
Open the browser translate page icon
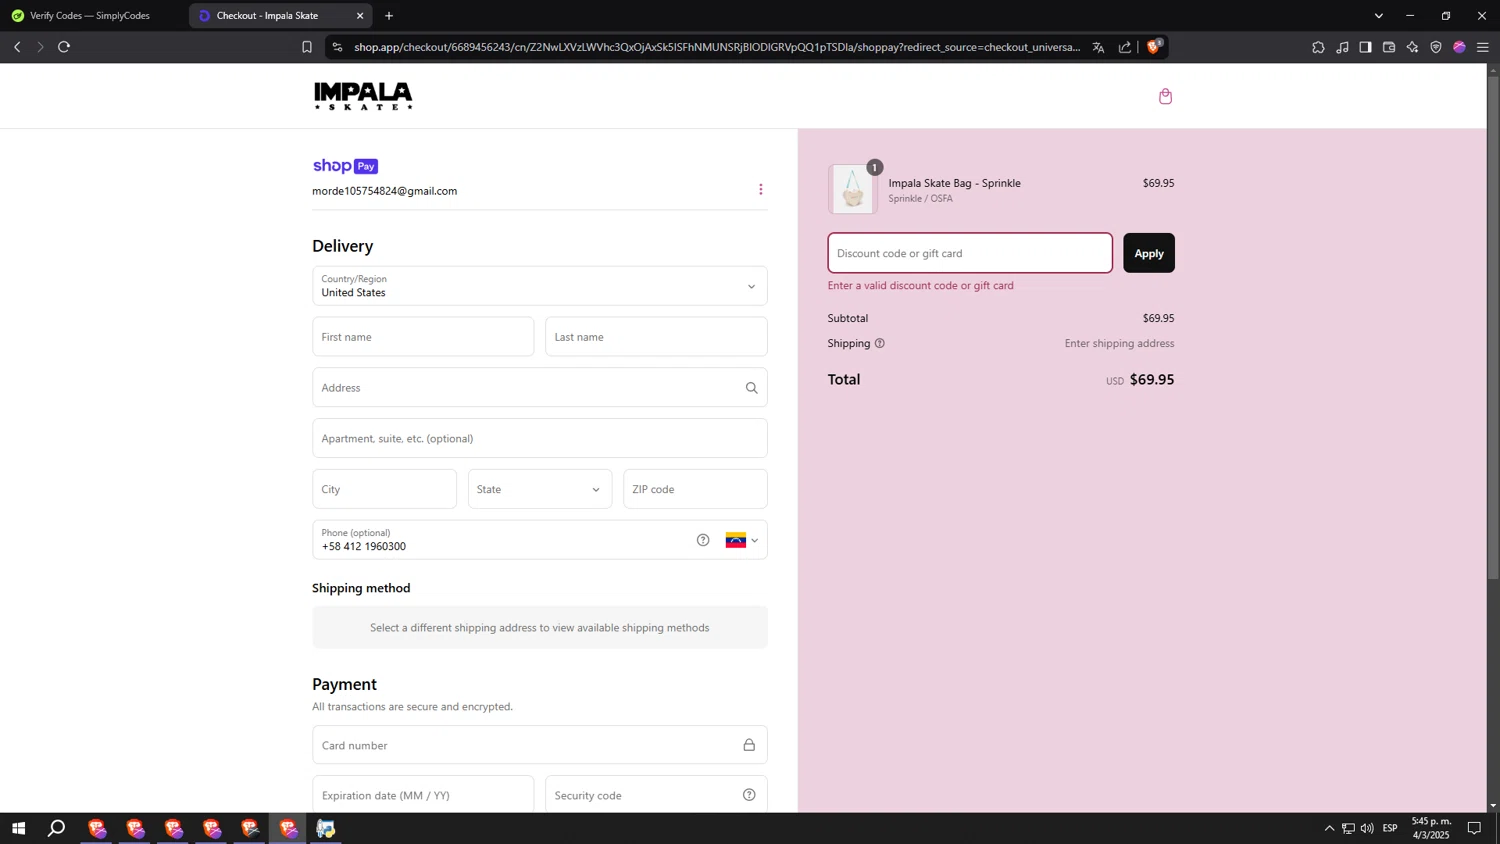1098,47
